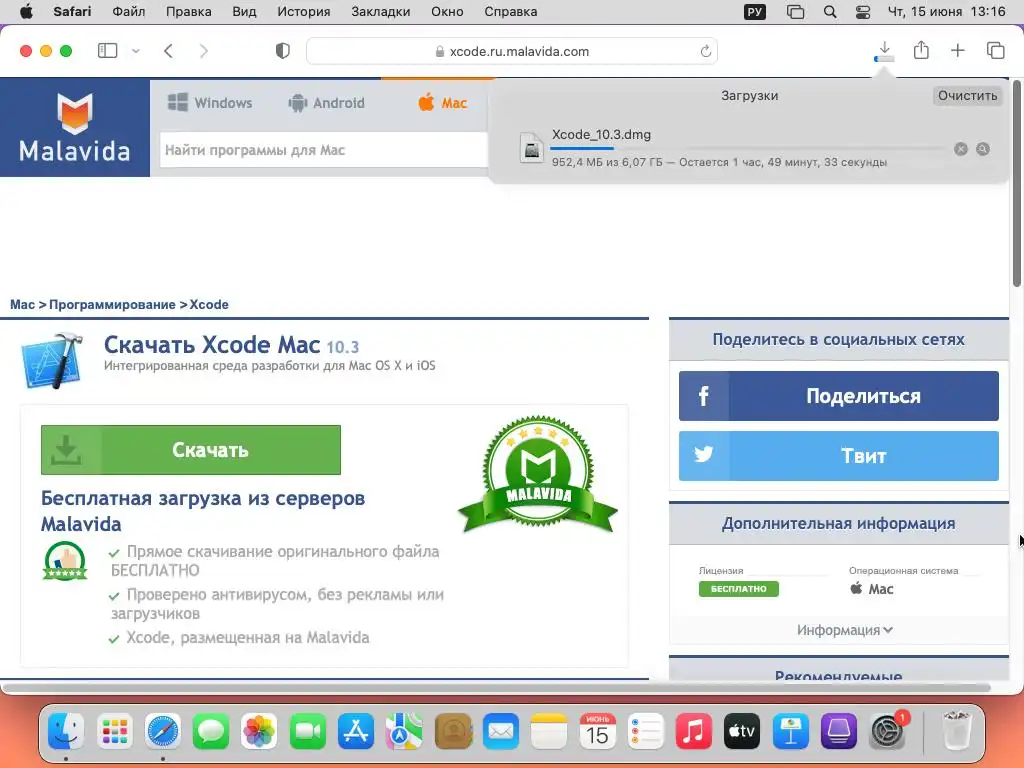Open Reminders from the Dock
Image resolution: width=1024 pixels, height=768 pixels.
click(x=646, y=731)
